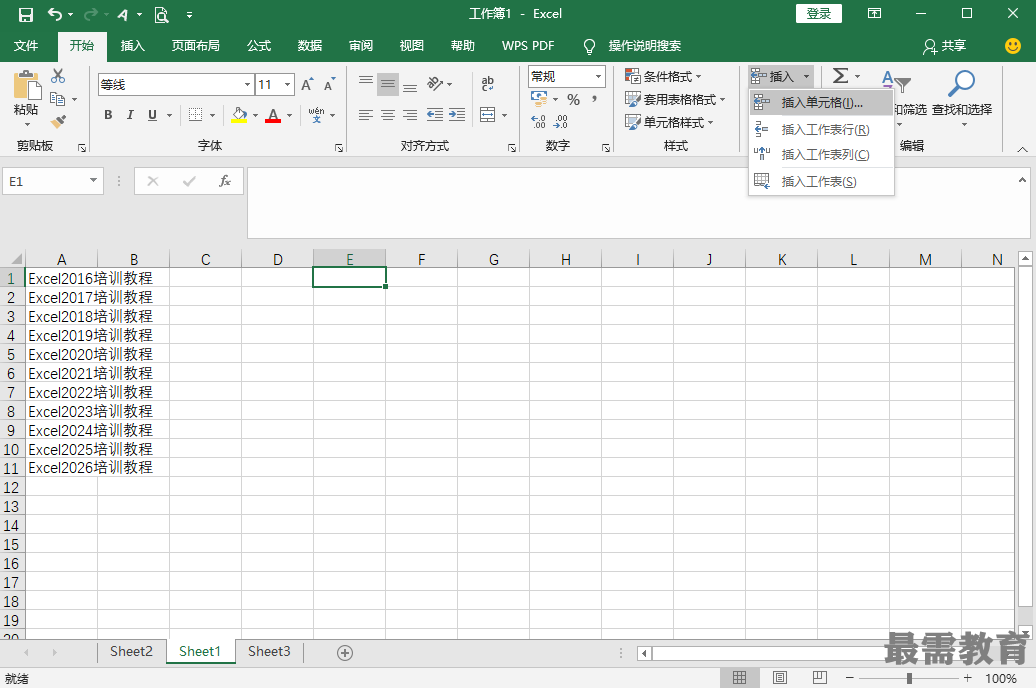Toggle Bold formatting
This screenshot has height=688, width=1036.
[108, 115]
